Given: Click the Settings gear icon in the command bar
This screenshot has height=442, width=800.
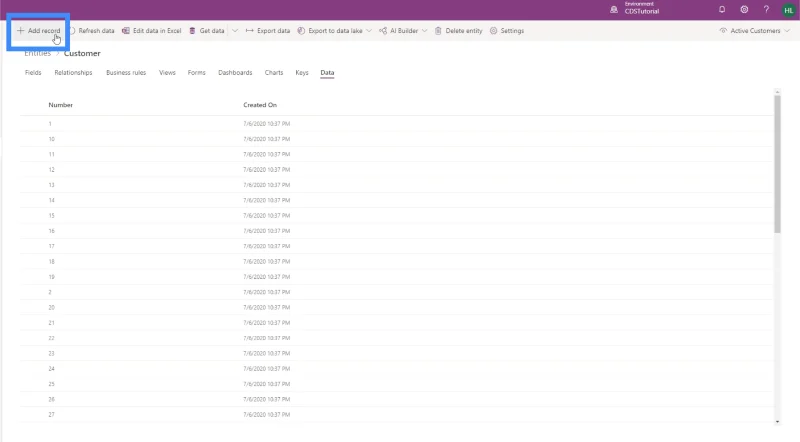Looking at the screenshot, I should [x=493, y=31].
